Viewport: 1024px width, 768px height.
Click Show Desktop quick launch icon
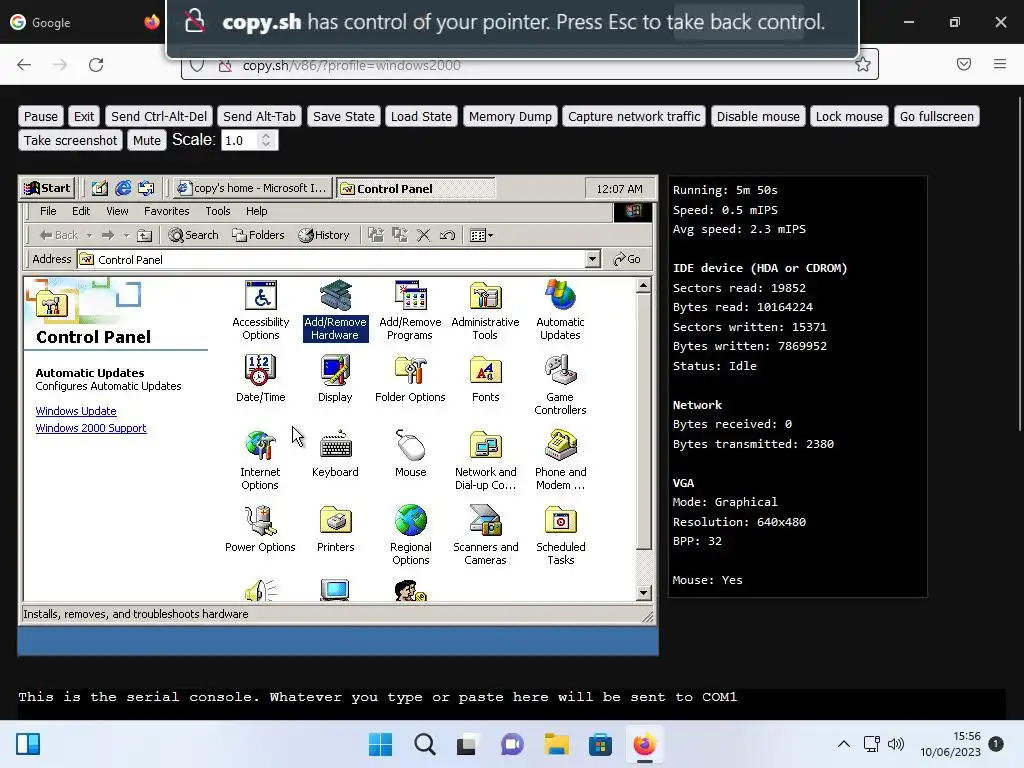pos(99,188)
